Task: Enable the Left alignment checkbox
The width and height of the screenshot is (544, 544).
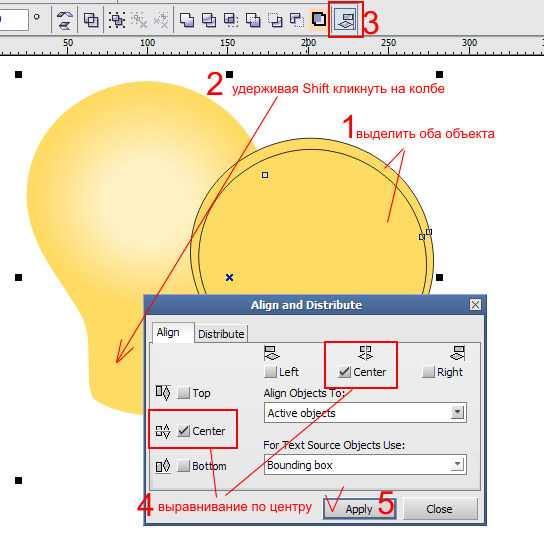Action: [270, 372]
